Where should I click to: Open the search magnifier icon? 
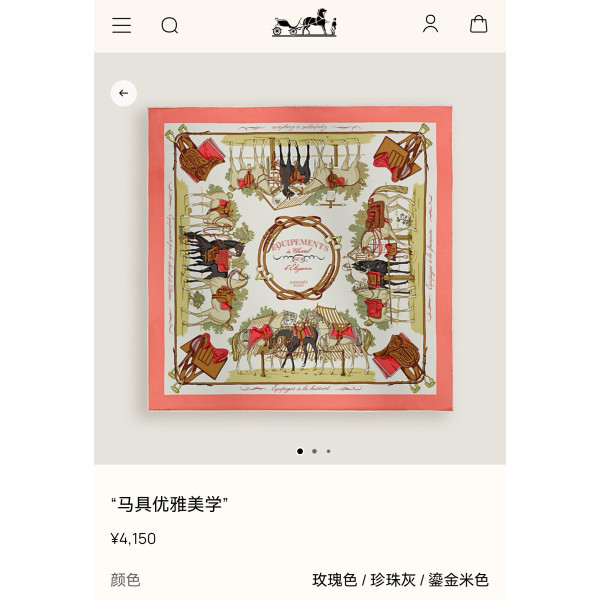[170, 26]
